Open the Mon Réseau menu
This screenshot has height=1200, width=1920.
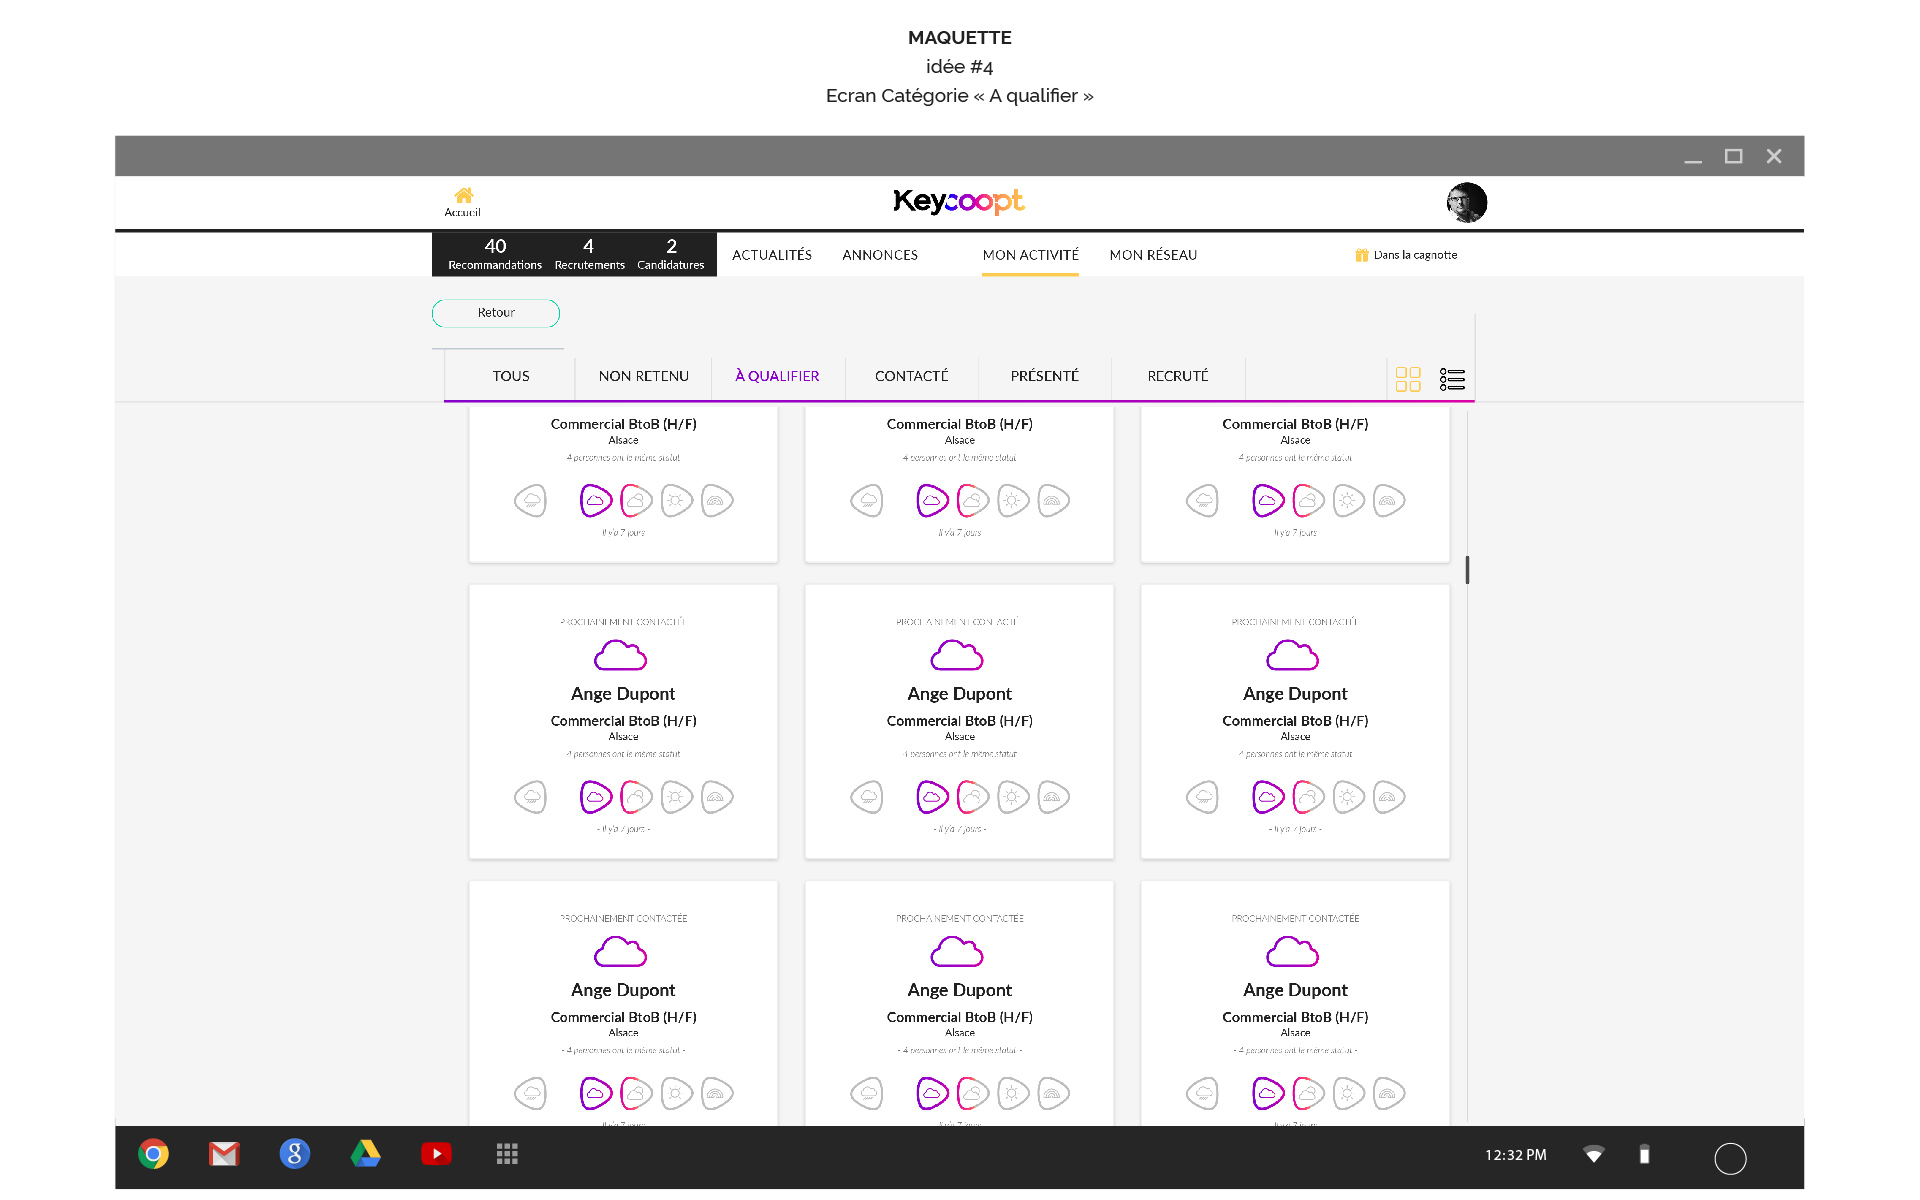[x=1153, y=255]
